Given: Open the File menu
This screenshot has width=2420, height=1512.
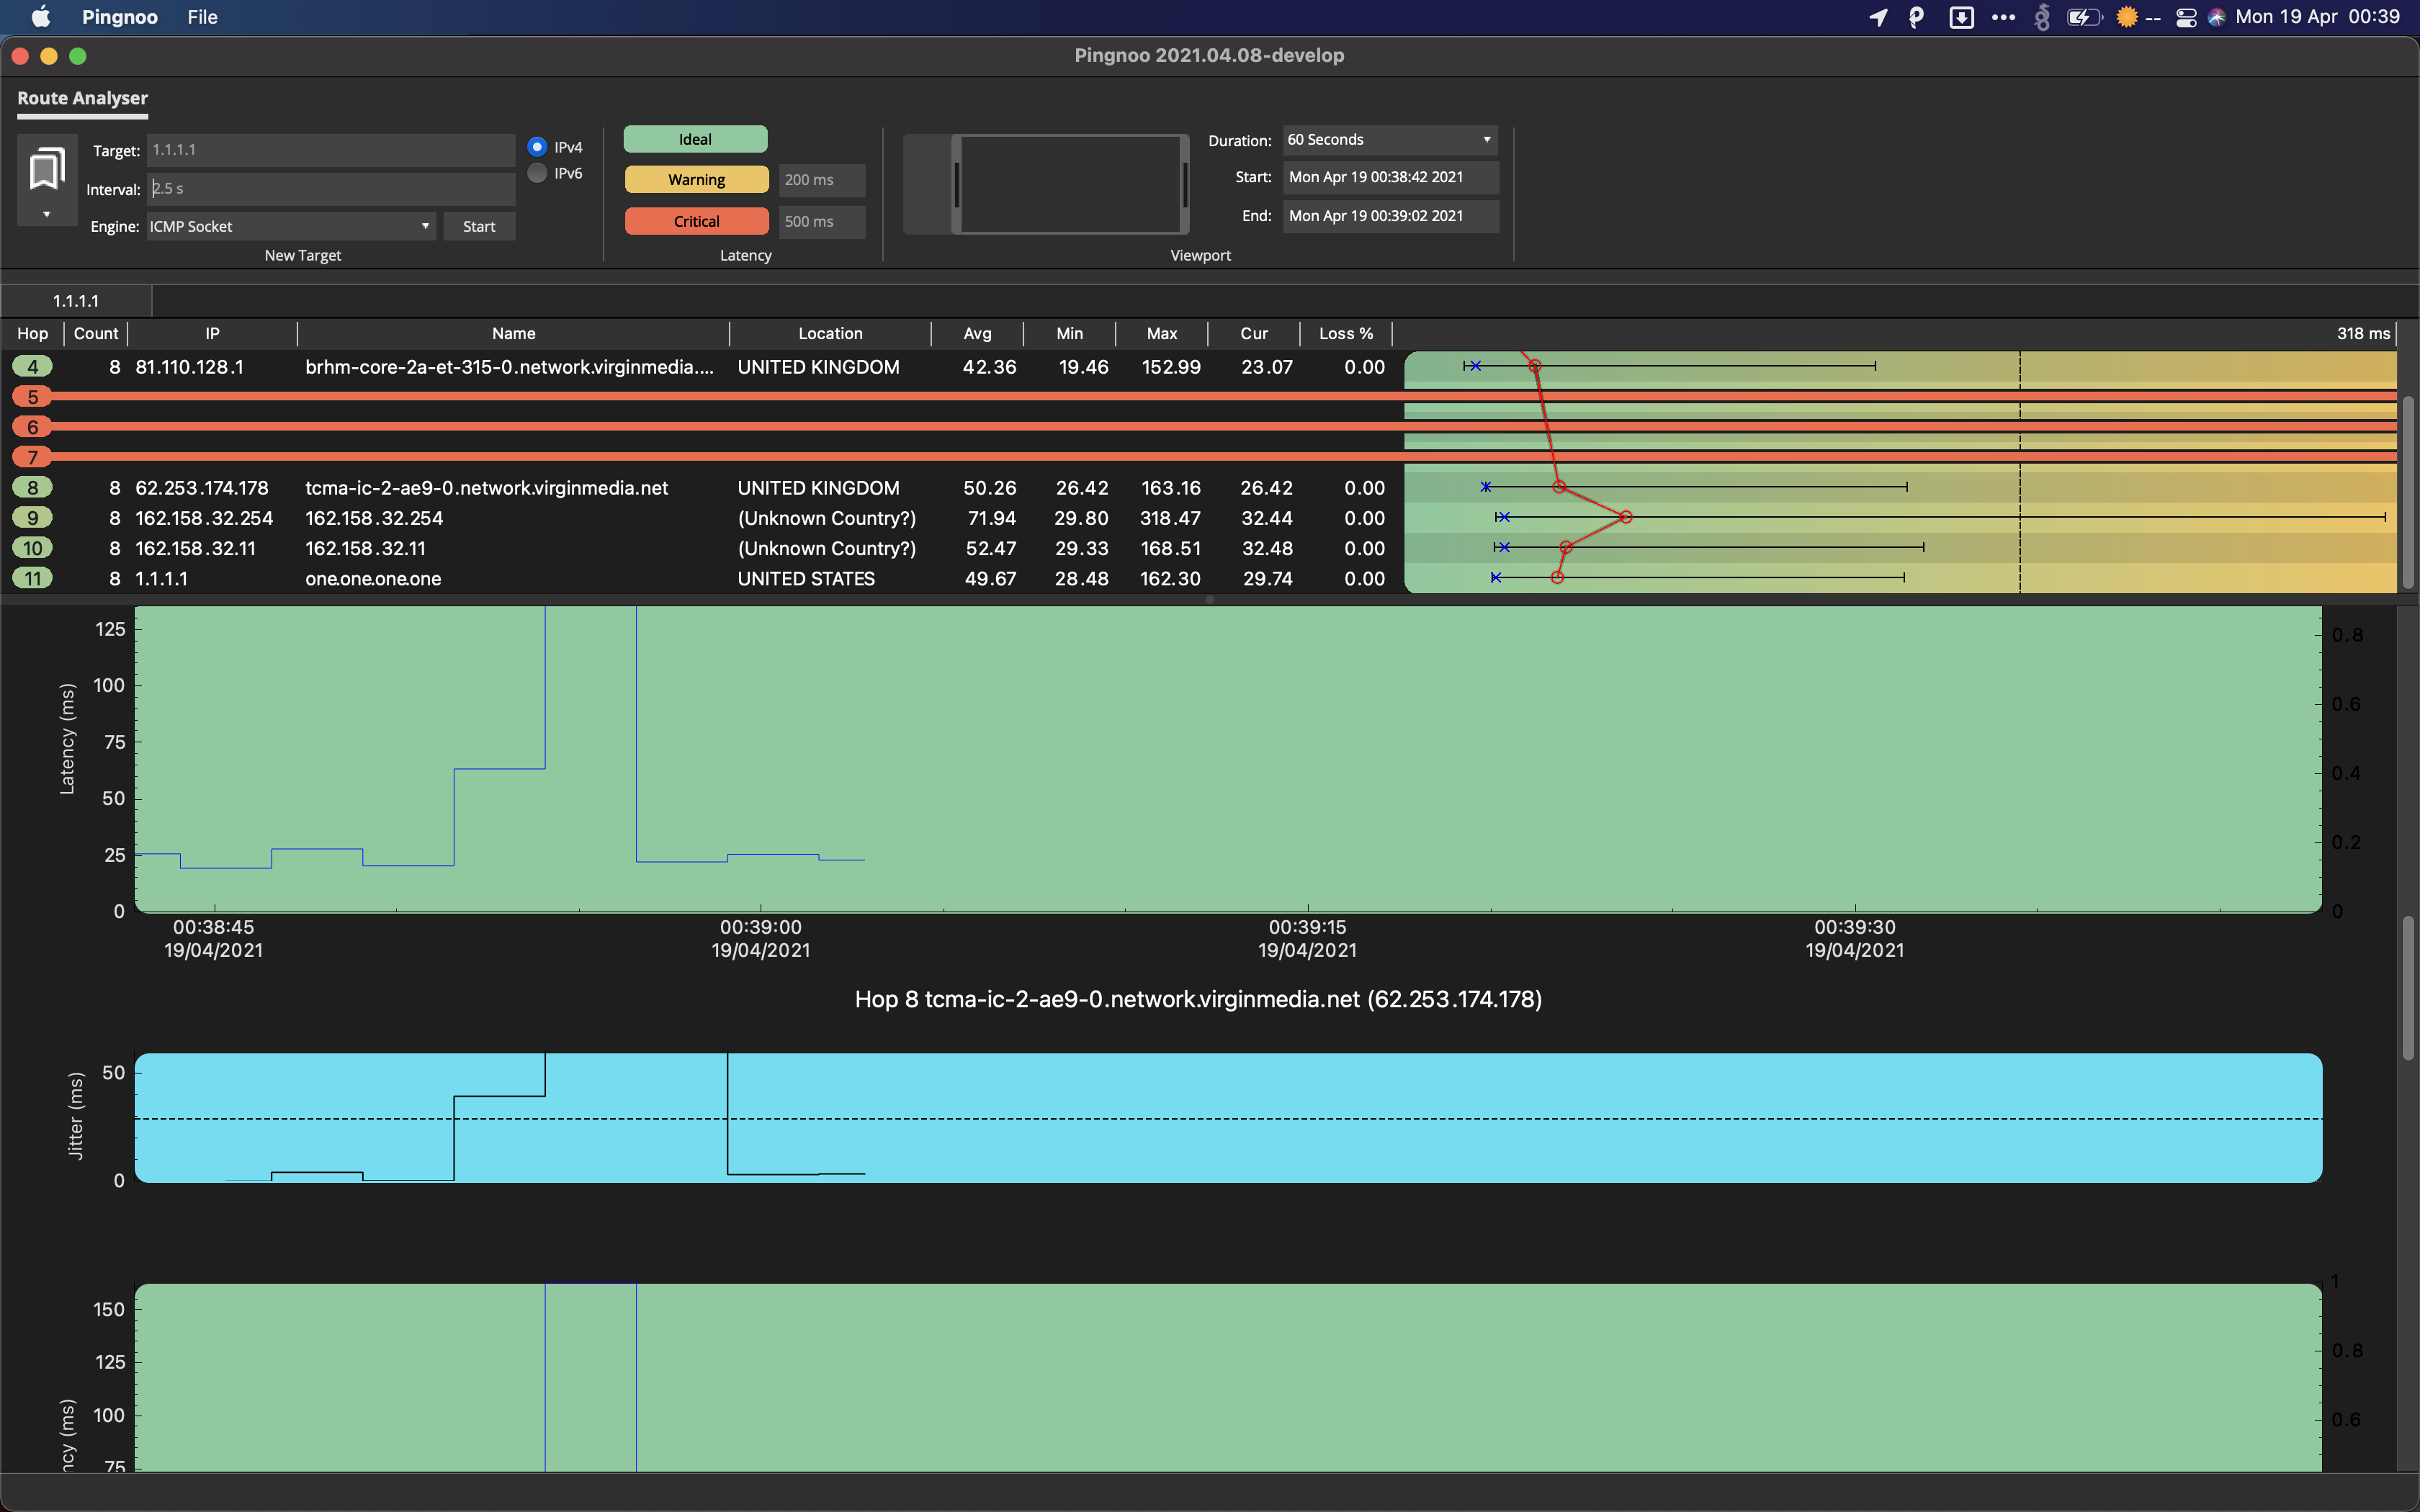Looking at the screenshot, I should coord(202,16).
